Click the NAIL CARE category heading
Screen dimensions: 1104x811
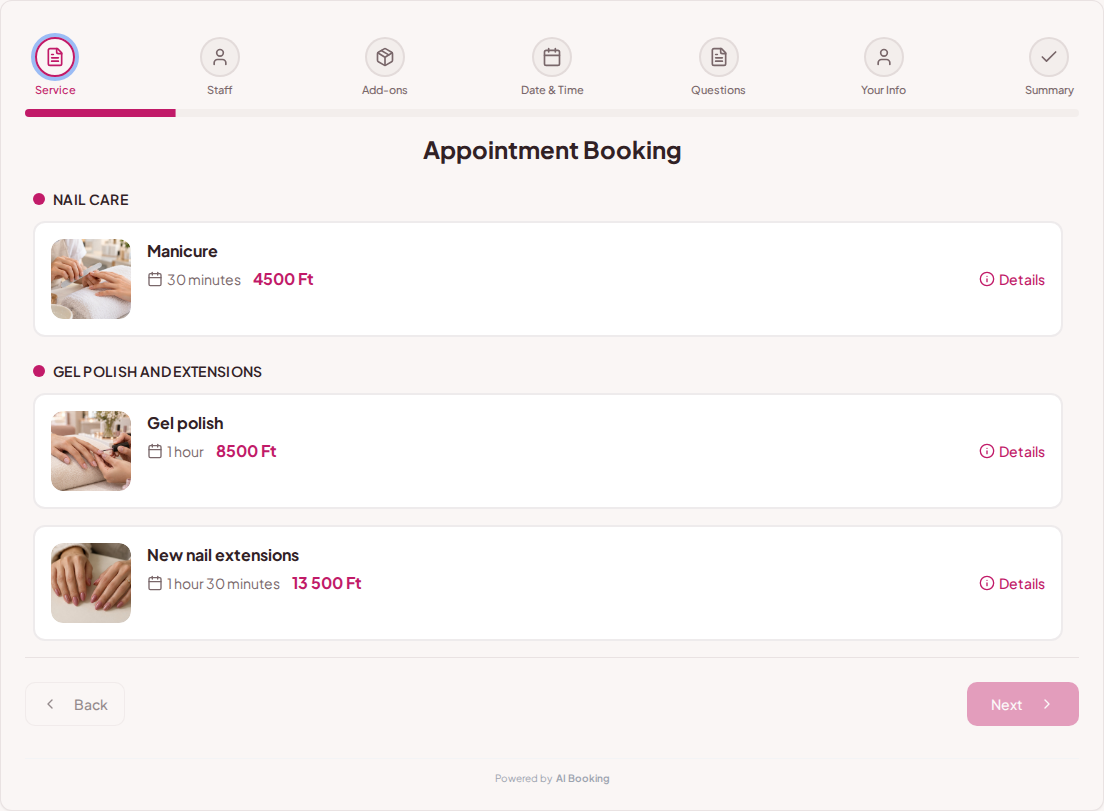[91, 200]
